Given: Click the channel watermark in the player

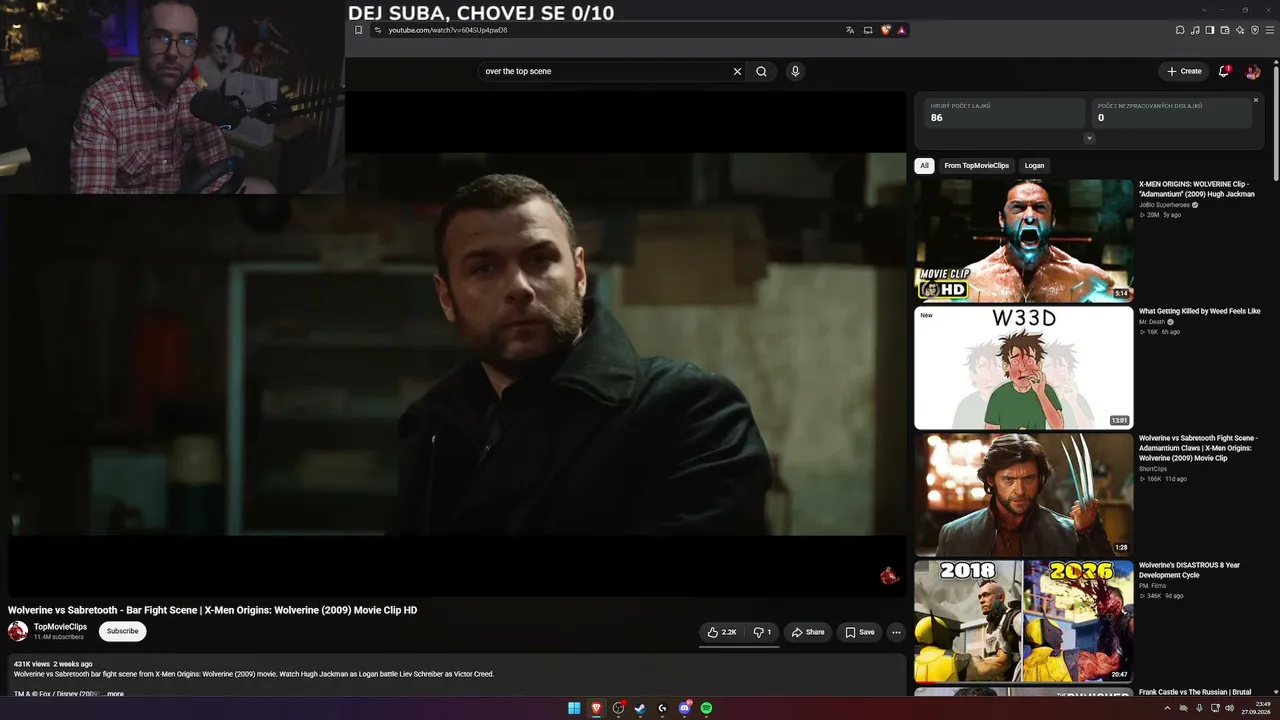Looking at the screenshot, I should (x=889, y=575).
